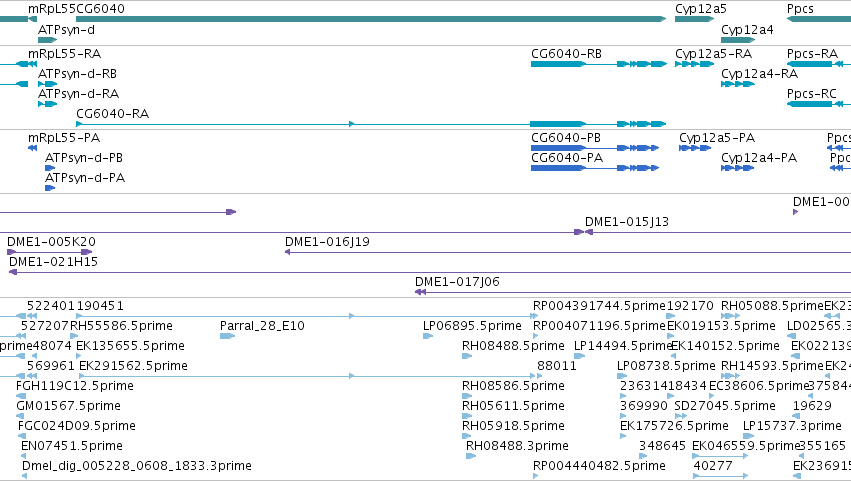Select the EK140152.5prime EST label

(x=726, y=346)
